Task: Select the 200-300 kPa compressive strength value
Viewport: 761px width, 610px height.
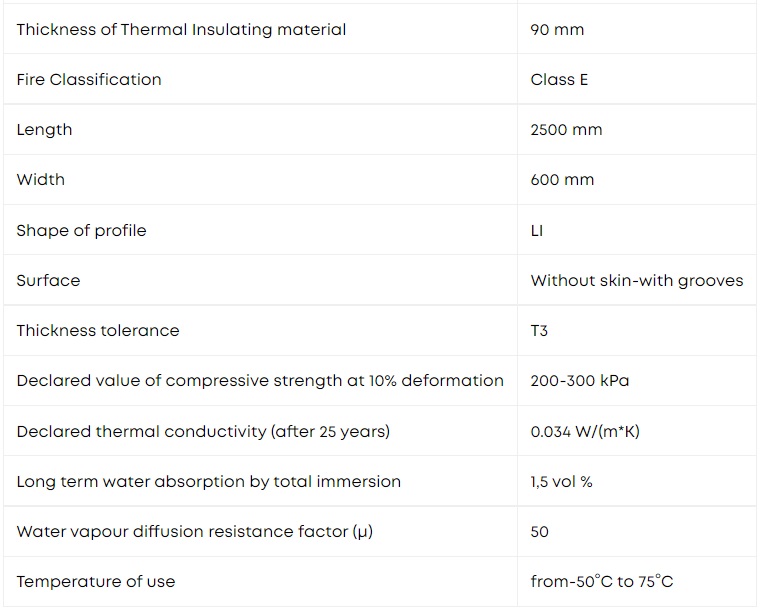Action: 579,381
